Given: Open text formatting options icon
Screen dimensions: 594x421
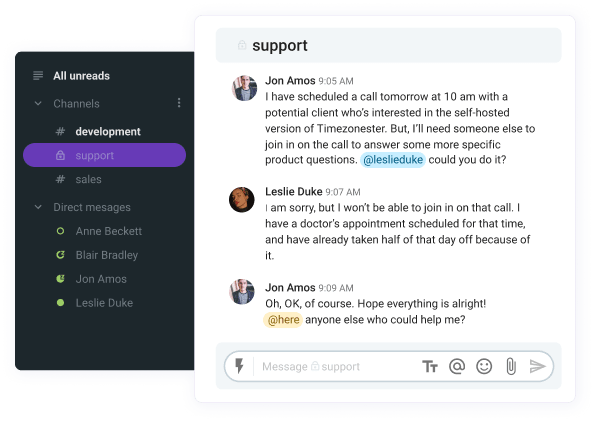Looking at the screenshot, I should coord(430,366).
